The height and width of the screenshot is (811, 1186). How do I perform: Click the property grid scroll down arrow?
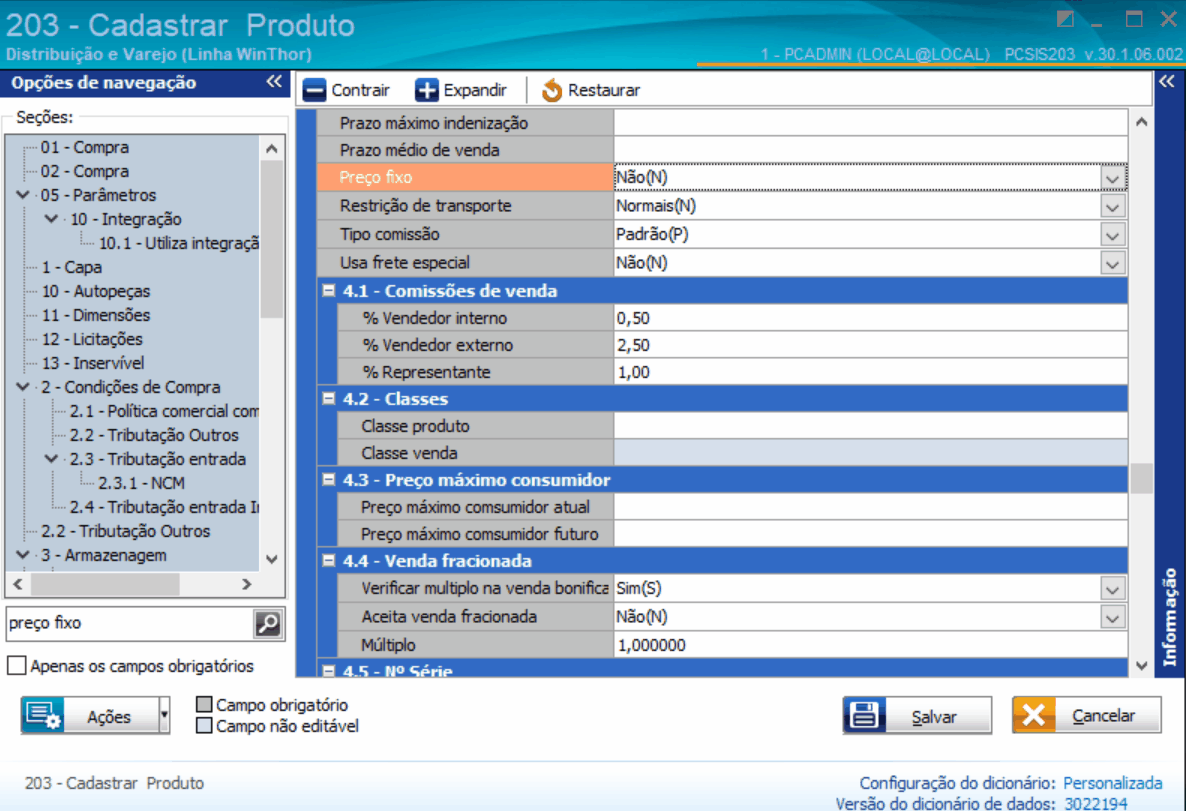(1142, 665)
